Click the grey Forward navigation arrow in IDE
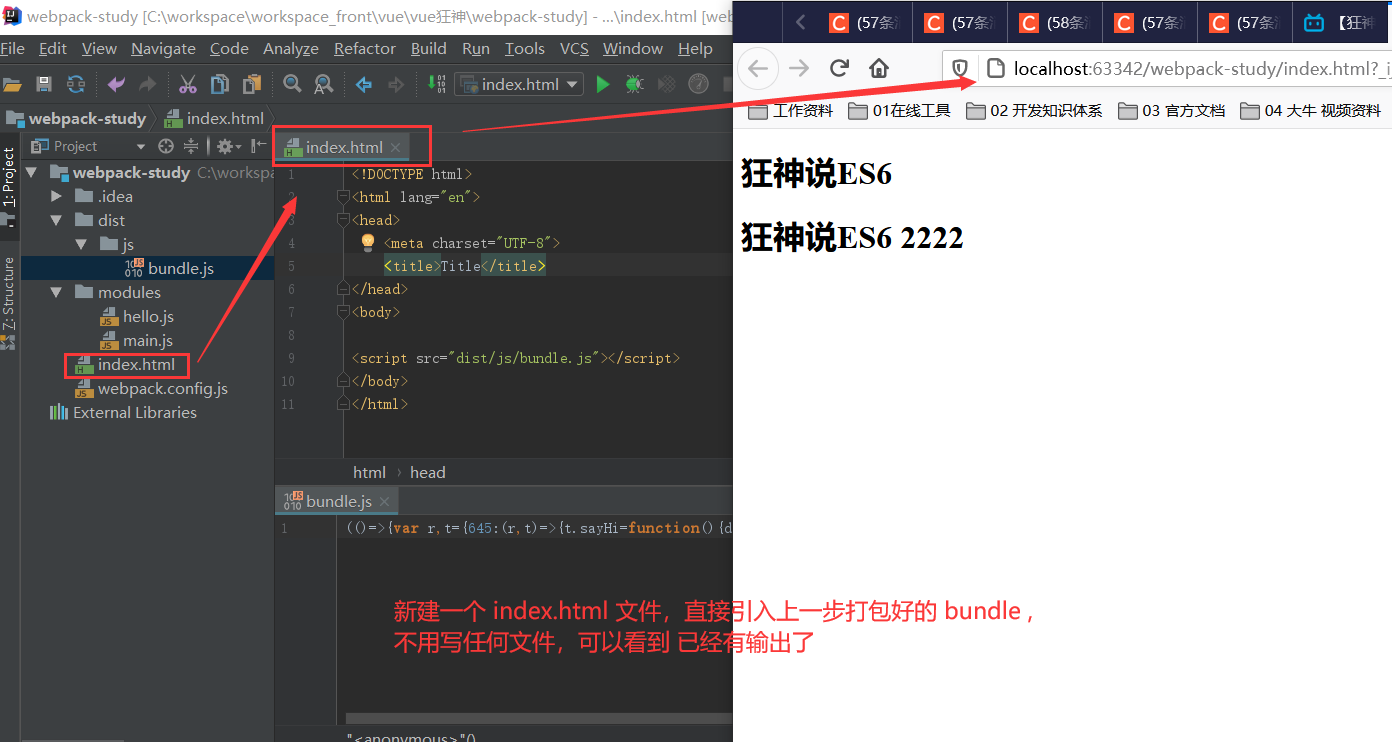This screenshot has width=1392, height=742. (x=396, y=84)
